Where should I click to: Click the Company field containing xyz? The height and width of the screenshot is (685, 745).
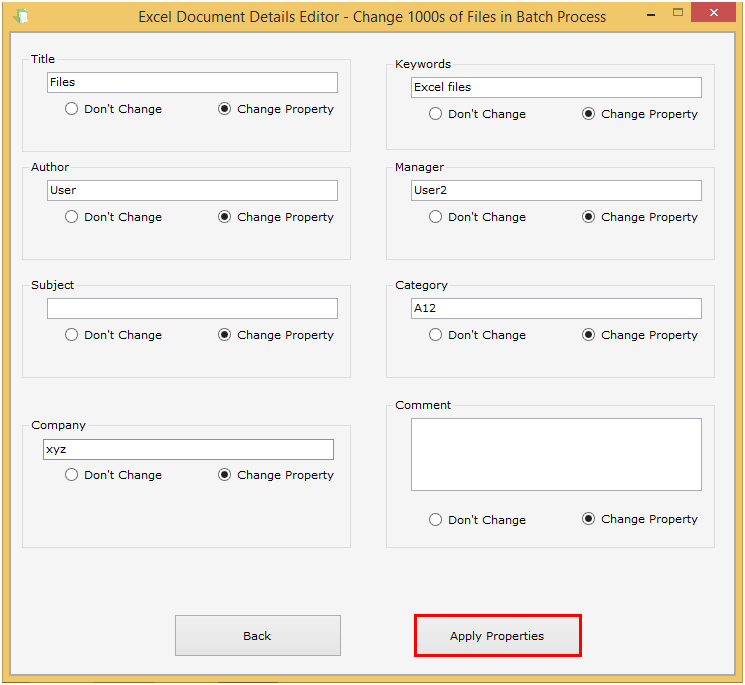(x=189, y=449)
